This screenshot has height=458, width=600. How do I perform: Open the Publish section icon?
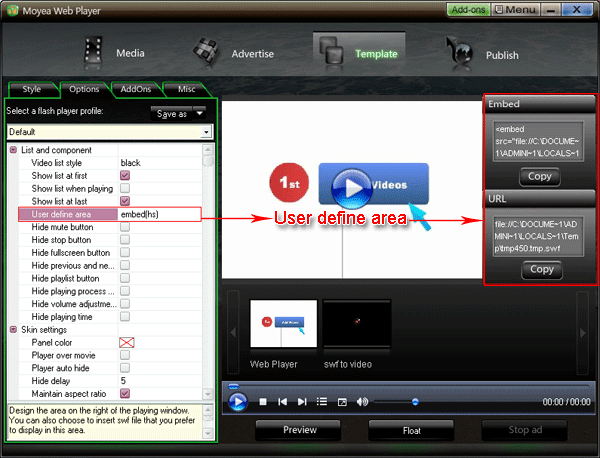(x=459, y=52)
